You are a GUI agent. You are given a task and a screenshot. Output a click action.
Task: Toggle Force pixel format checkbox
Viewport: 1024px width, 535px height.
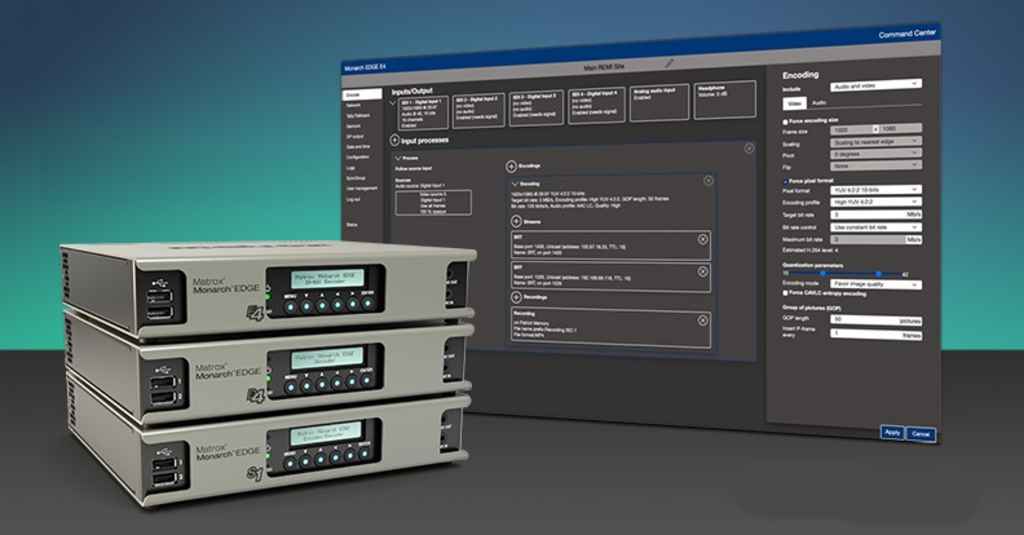(785, 181)
